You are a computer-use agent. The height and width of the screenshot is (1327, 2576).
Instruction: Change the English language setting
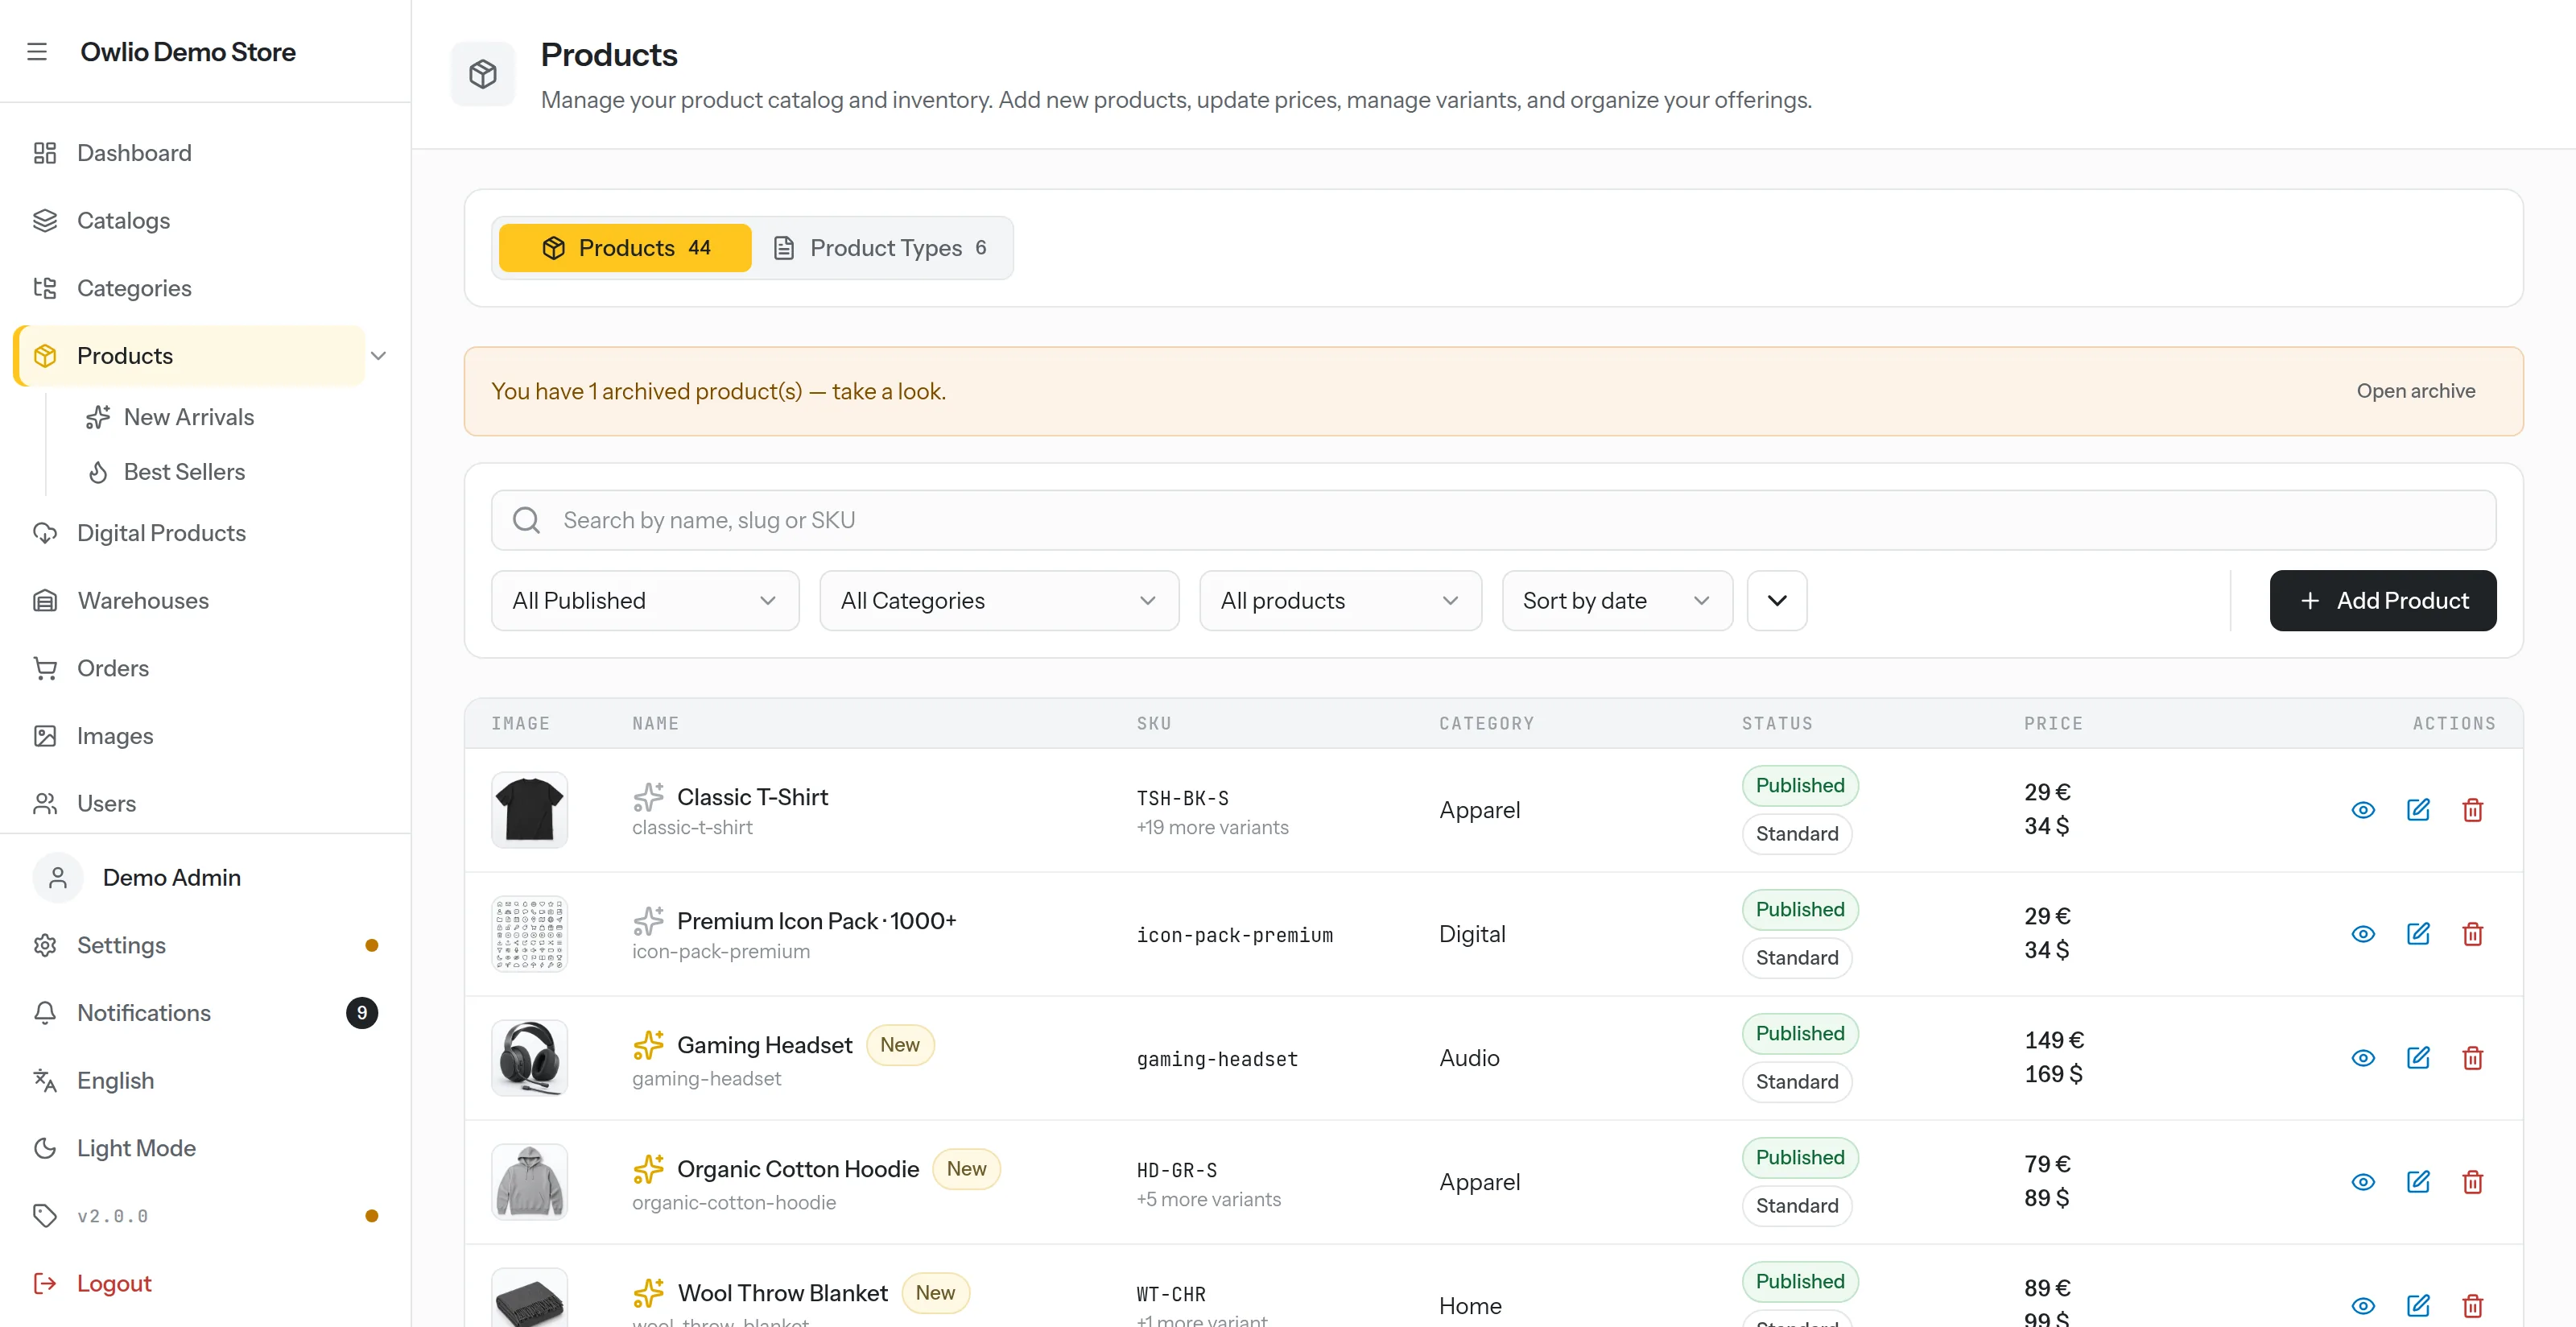pos(205,1080)
